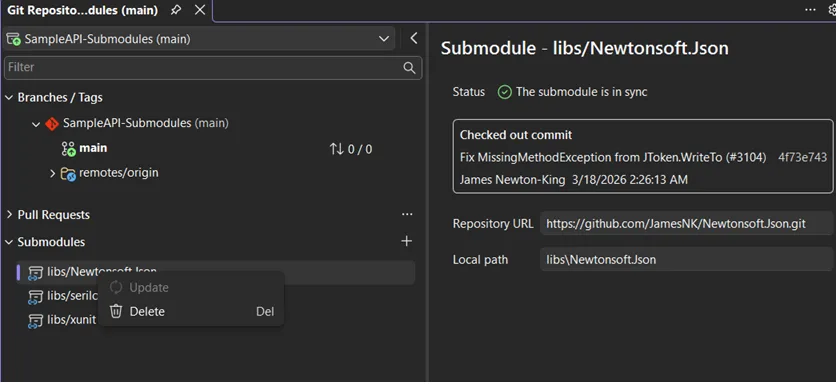Close the Git Repository tab
839x387 pixels.
click(x=200, y=10)
